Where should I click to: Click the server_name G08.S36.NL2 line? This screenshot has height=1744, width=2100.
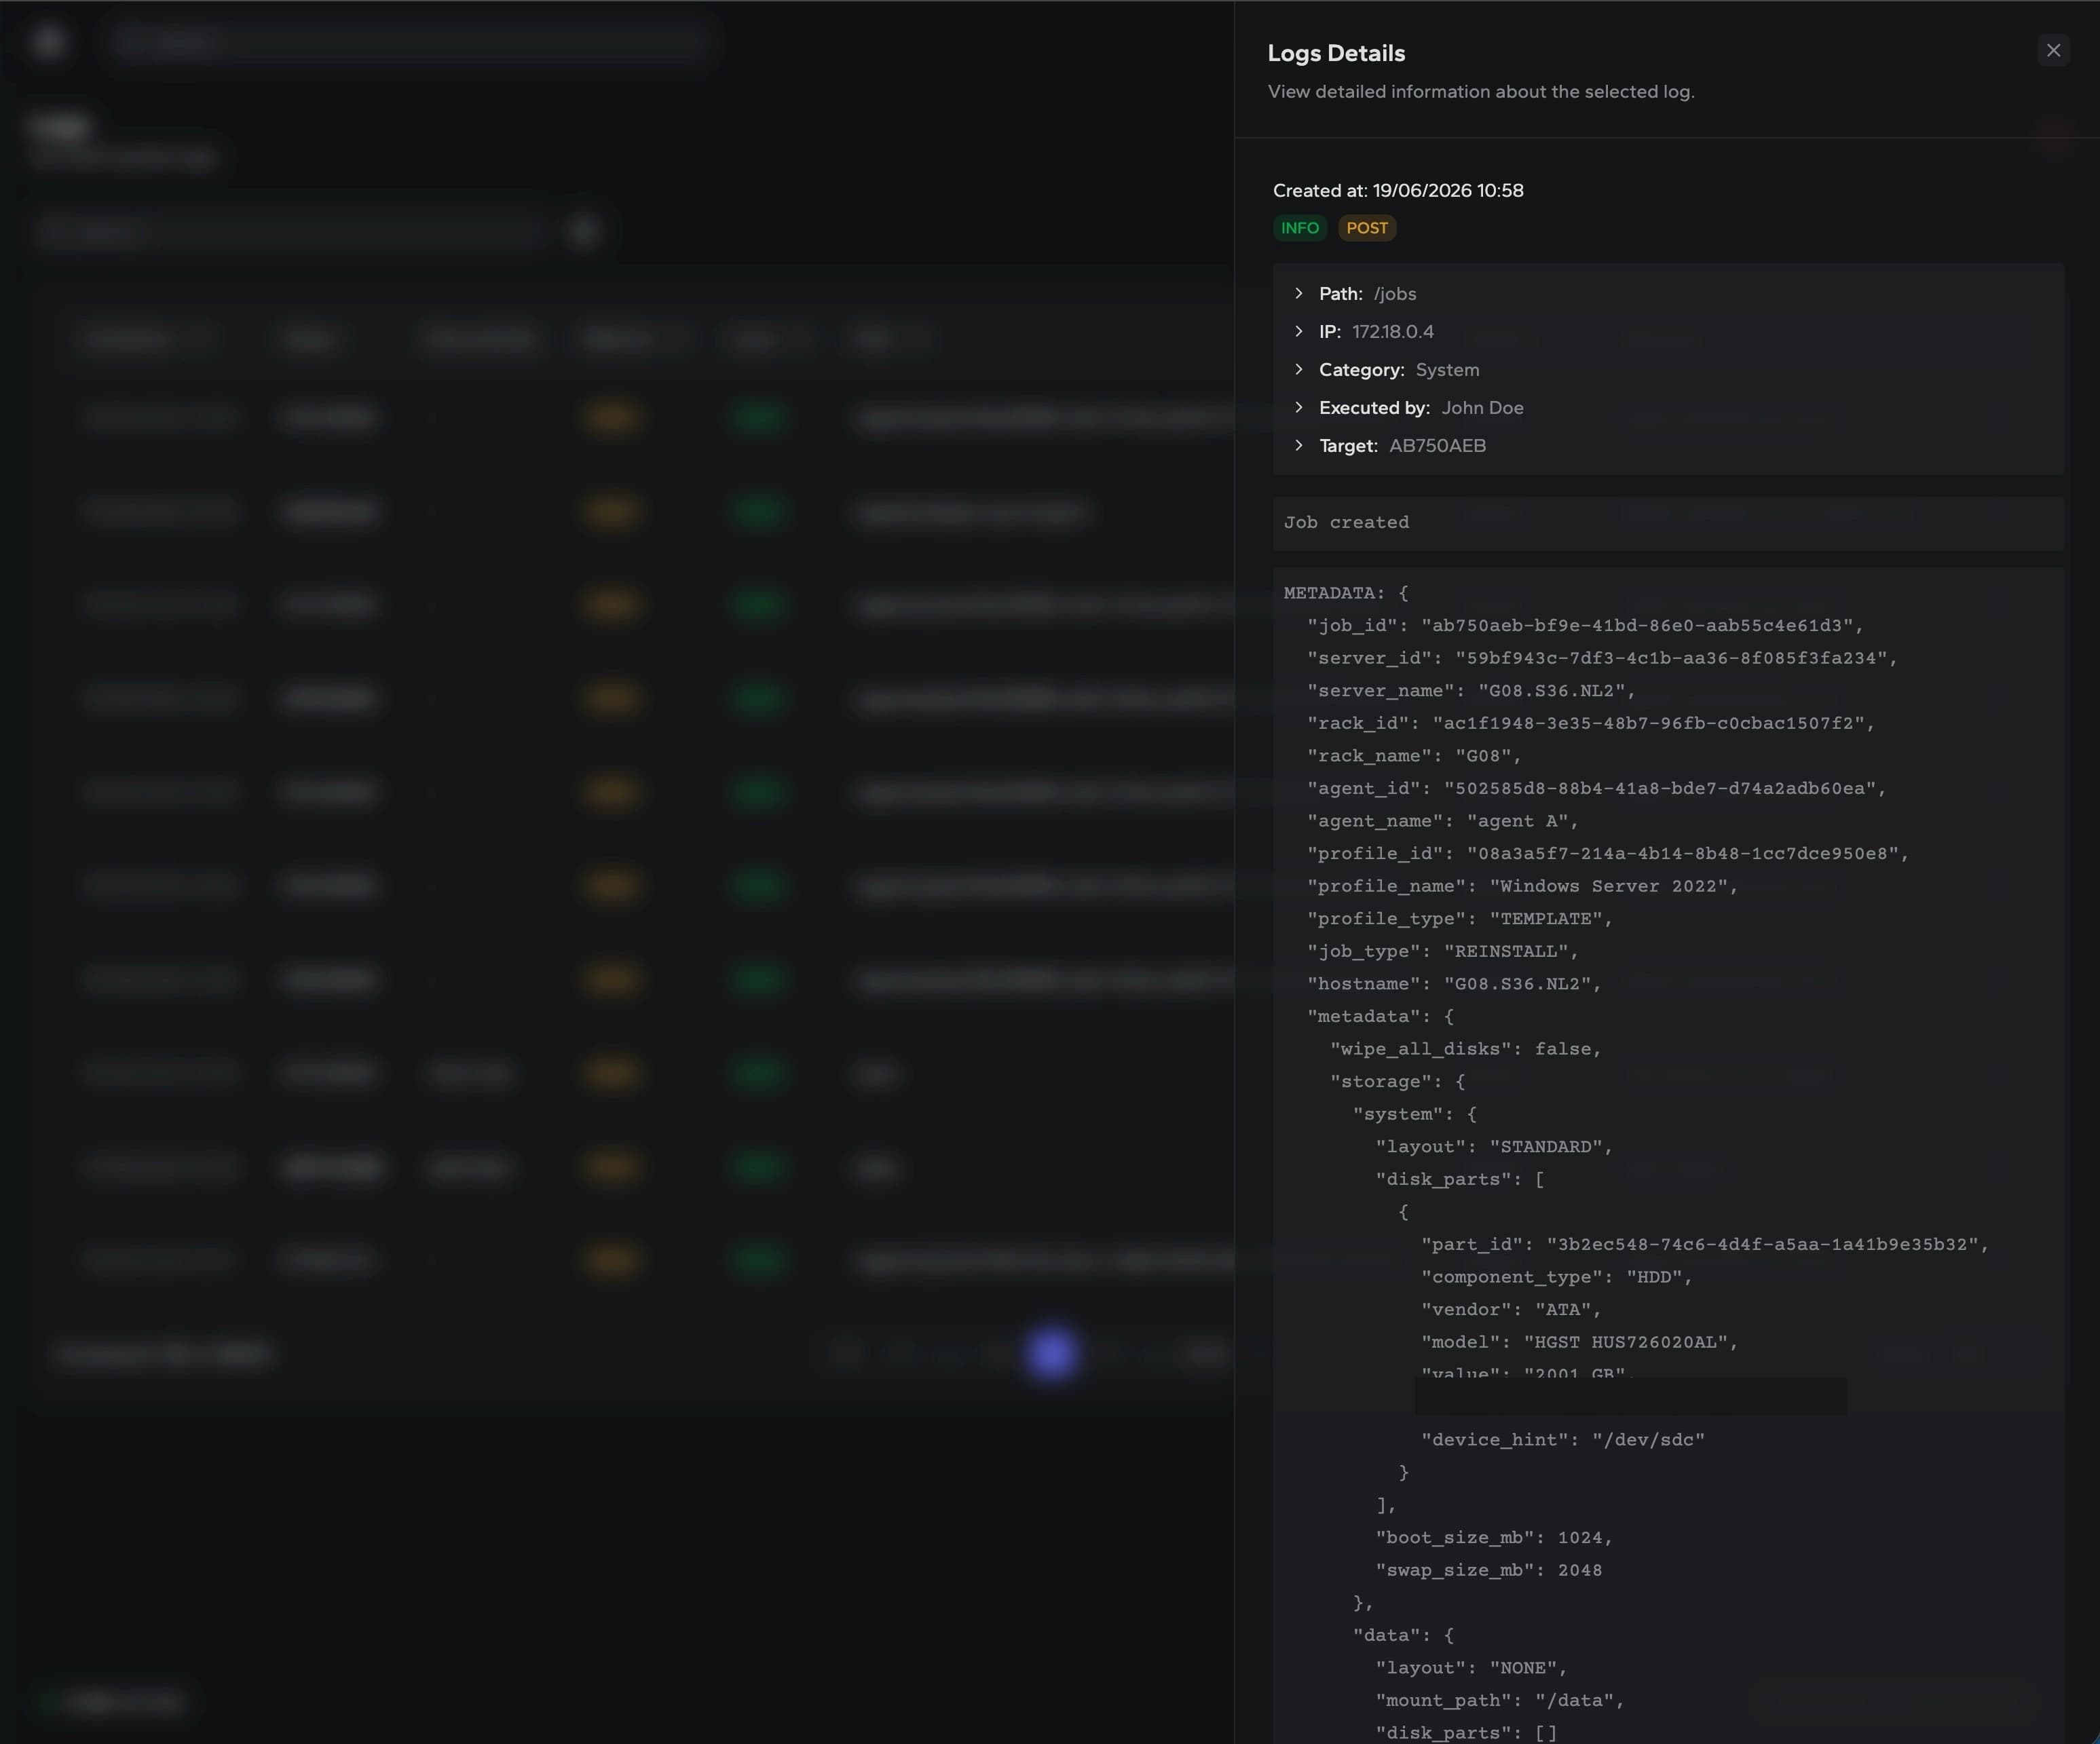click(x=1471, y=690)
